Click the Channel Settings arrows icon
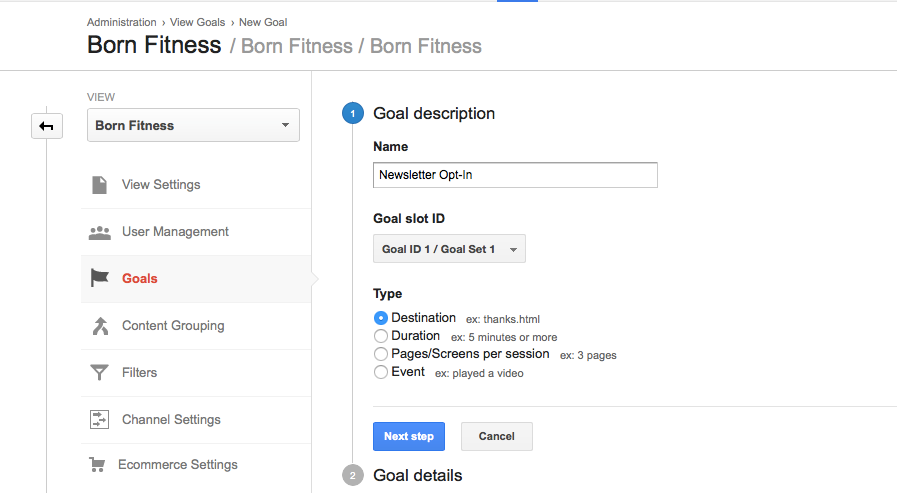The image size is (897, 493). click(100, 420)
